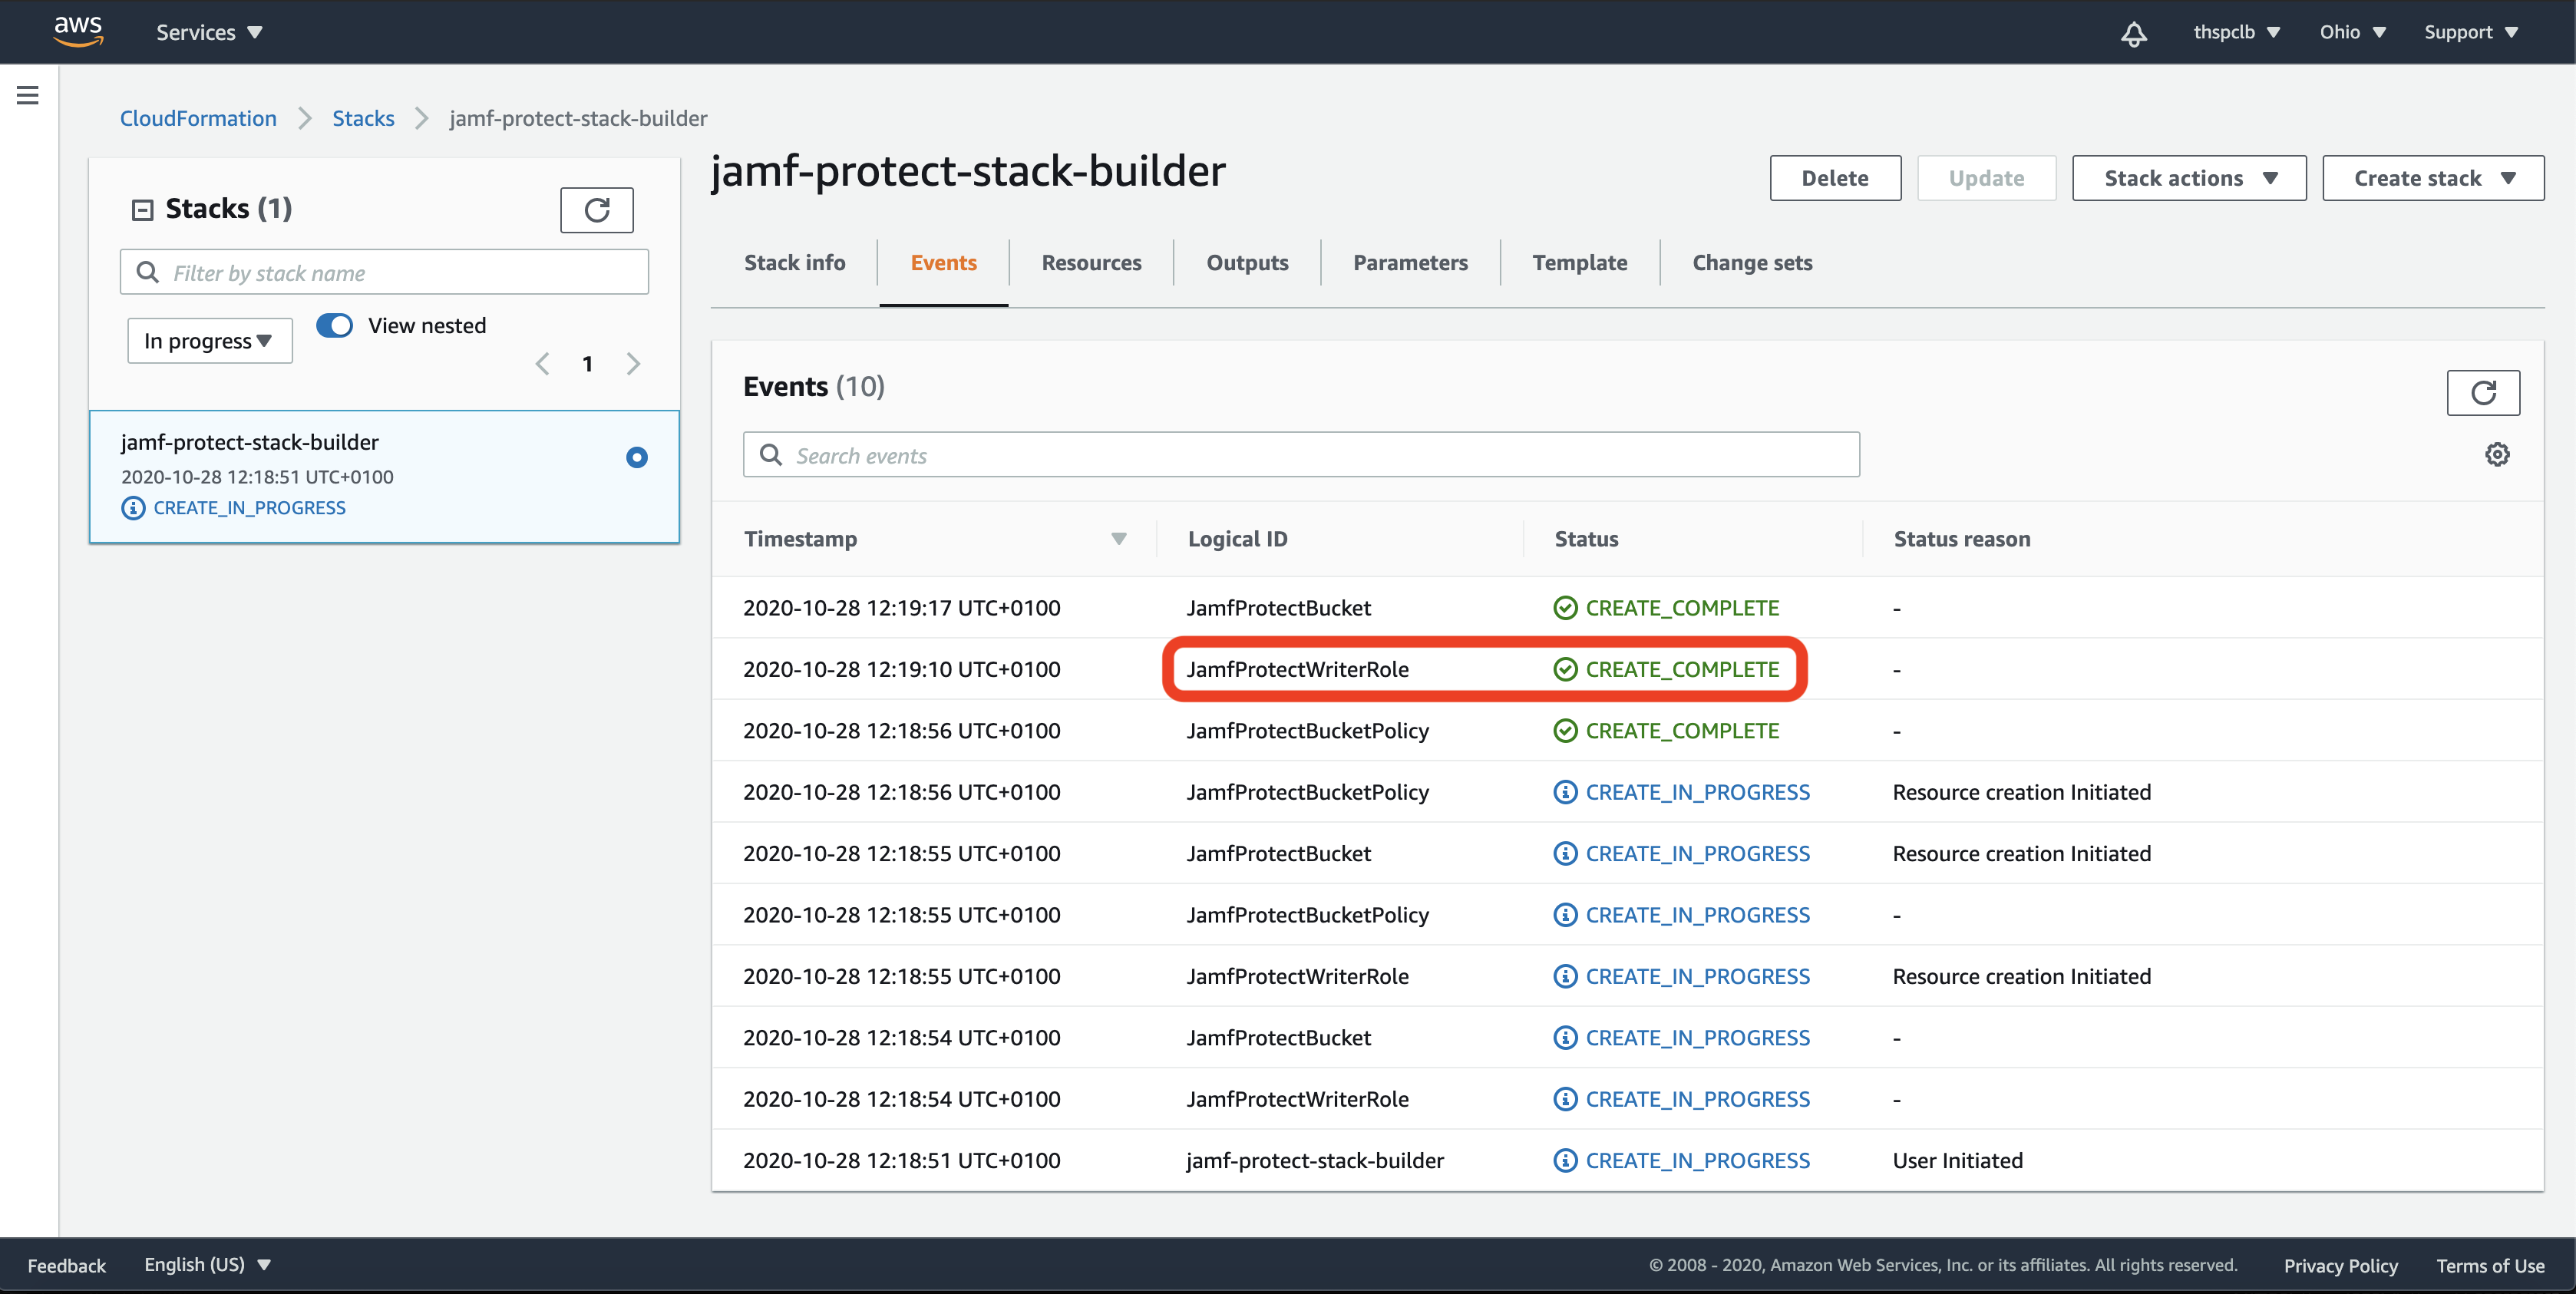Switch to the Change sets tab
Image resolution: width=2576 pixels, height=1294 pixels.
(1752, 263)
